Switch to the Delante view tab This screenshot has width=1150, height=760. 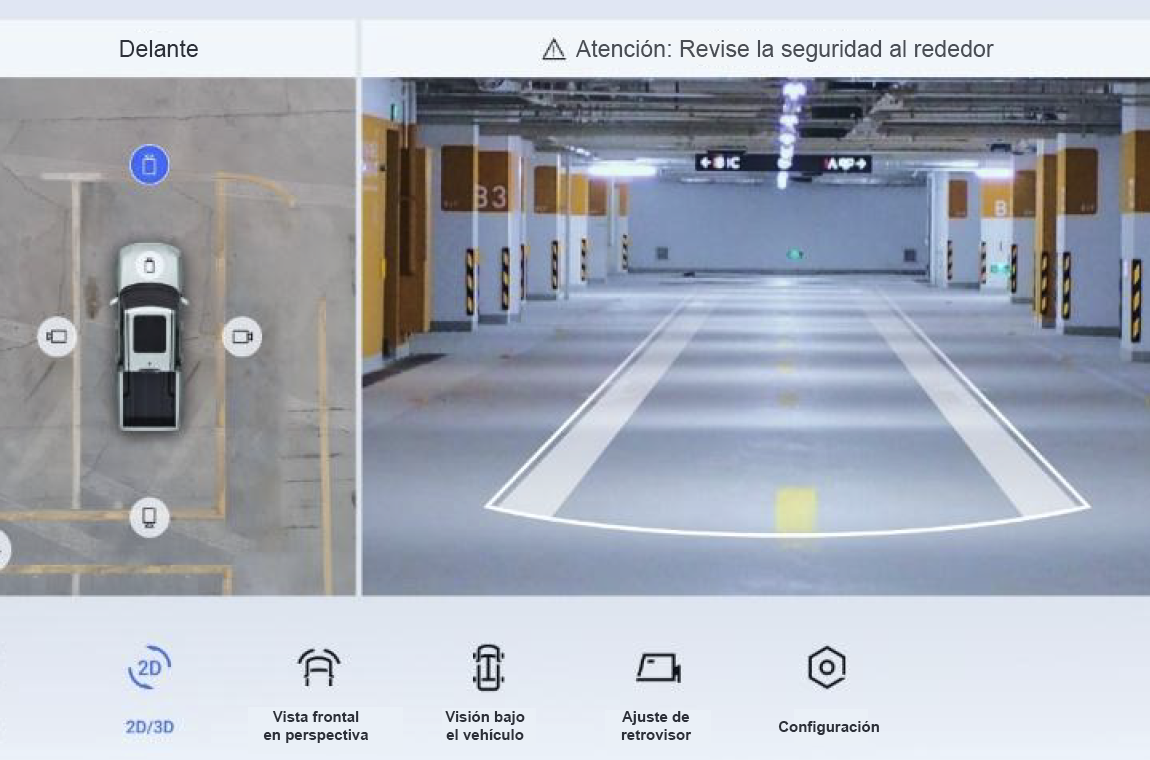coord(160,47)
